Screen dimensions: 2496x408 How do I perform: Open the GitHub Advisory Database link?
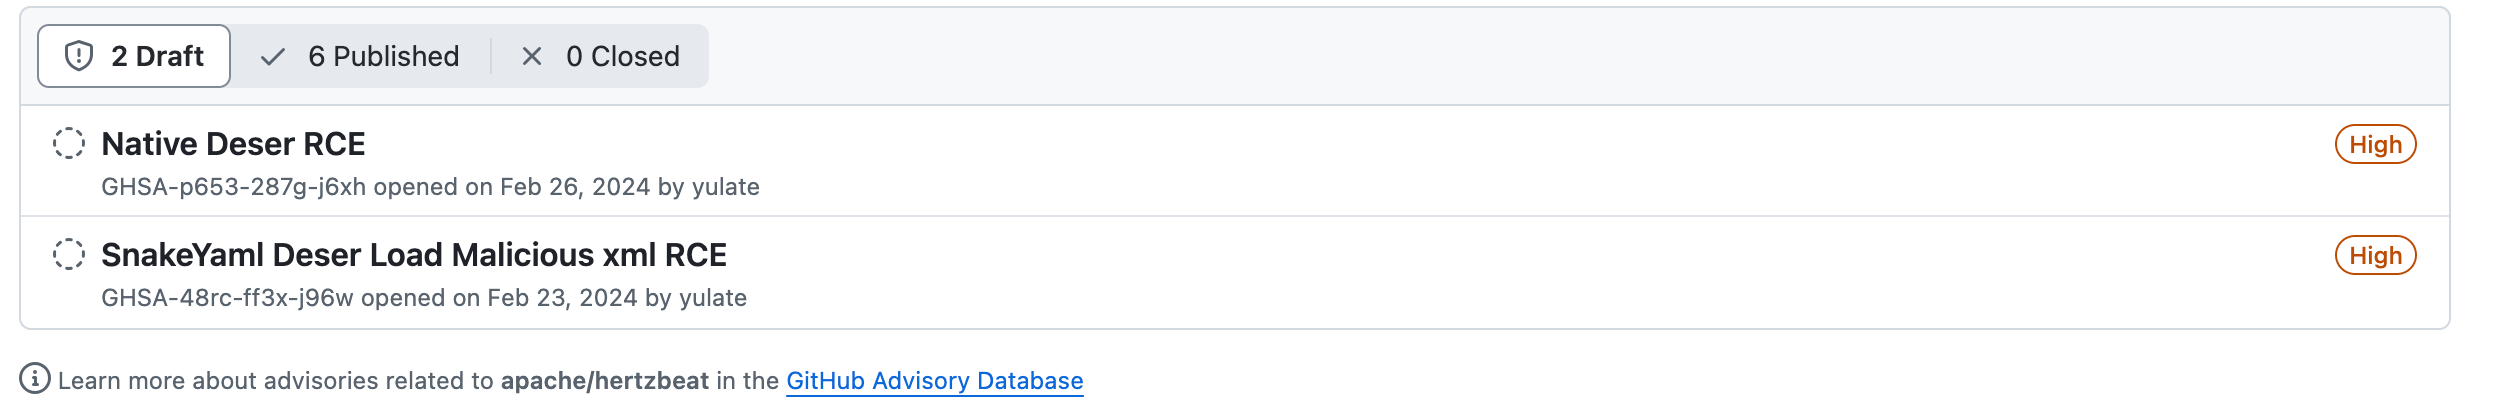[934, 381]
